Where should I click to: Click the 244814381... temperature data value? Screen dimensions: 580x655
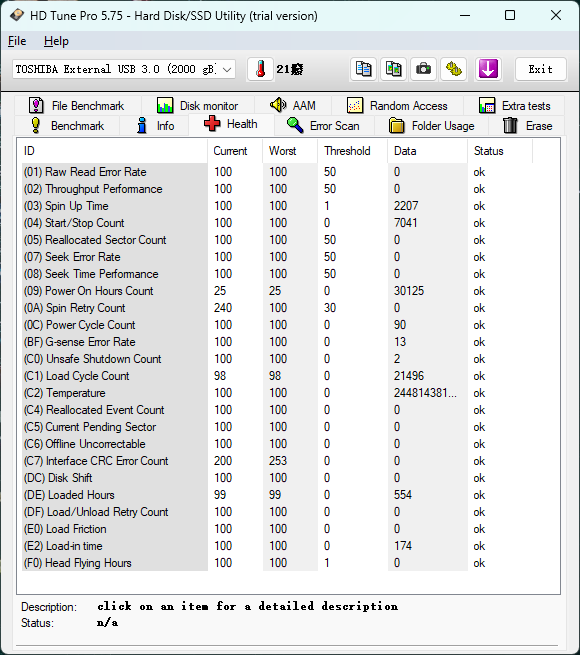pyautogui.click(x=425, y=393)
